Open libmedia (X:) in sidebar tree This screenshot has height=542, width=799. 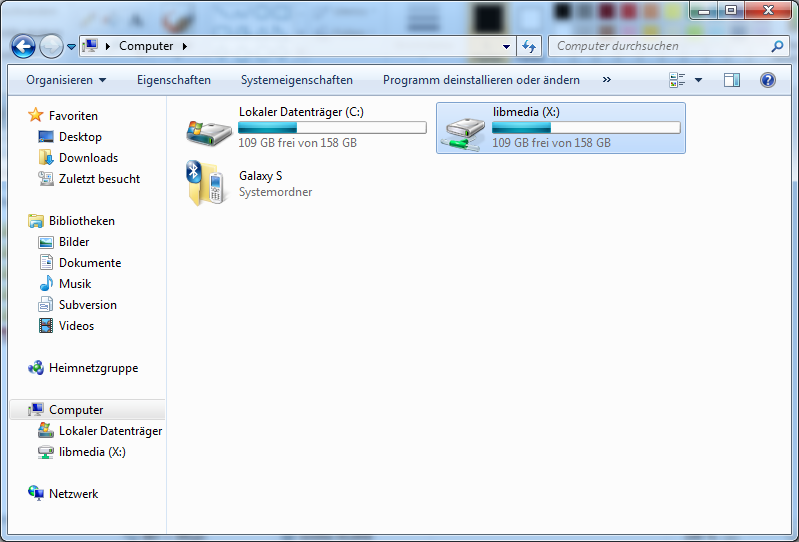click(x=92, y=452)
